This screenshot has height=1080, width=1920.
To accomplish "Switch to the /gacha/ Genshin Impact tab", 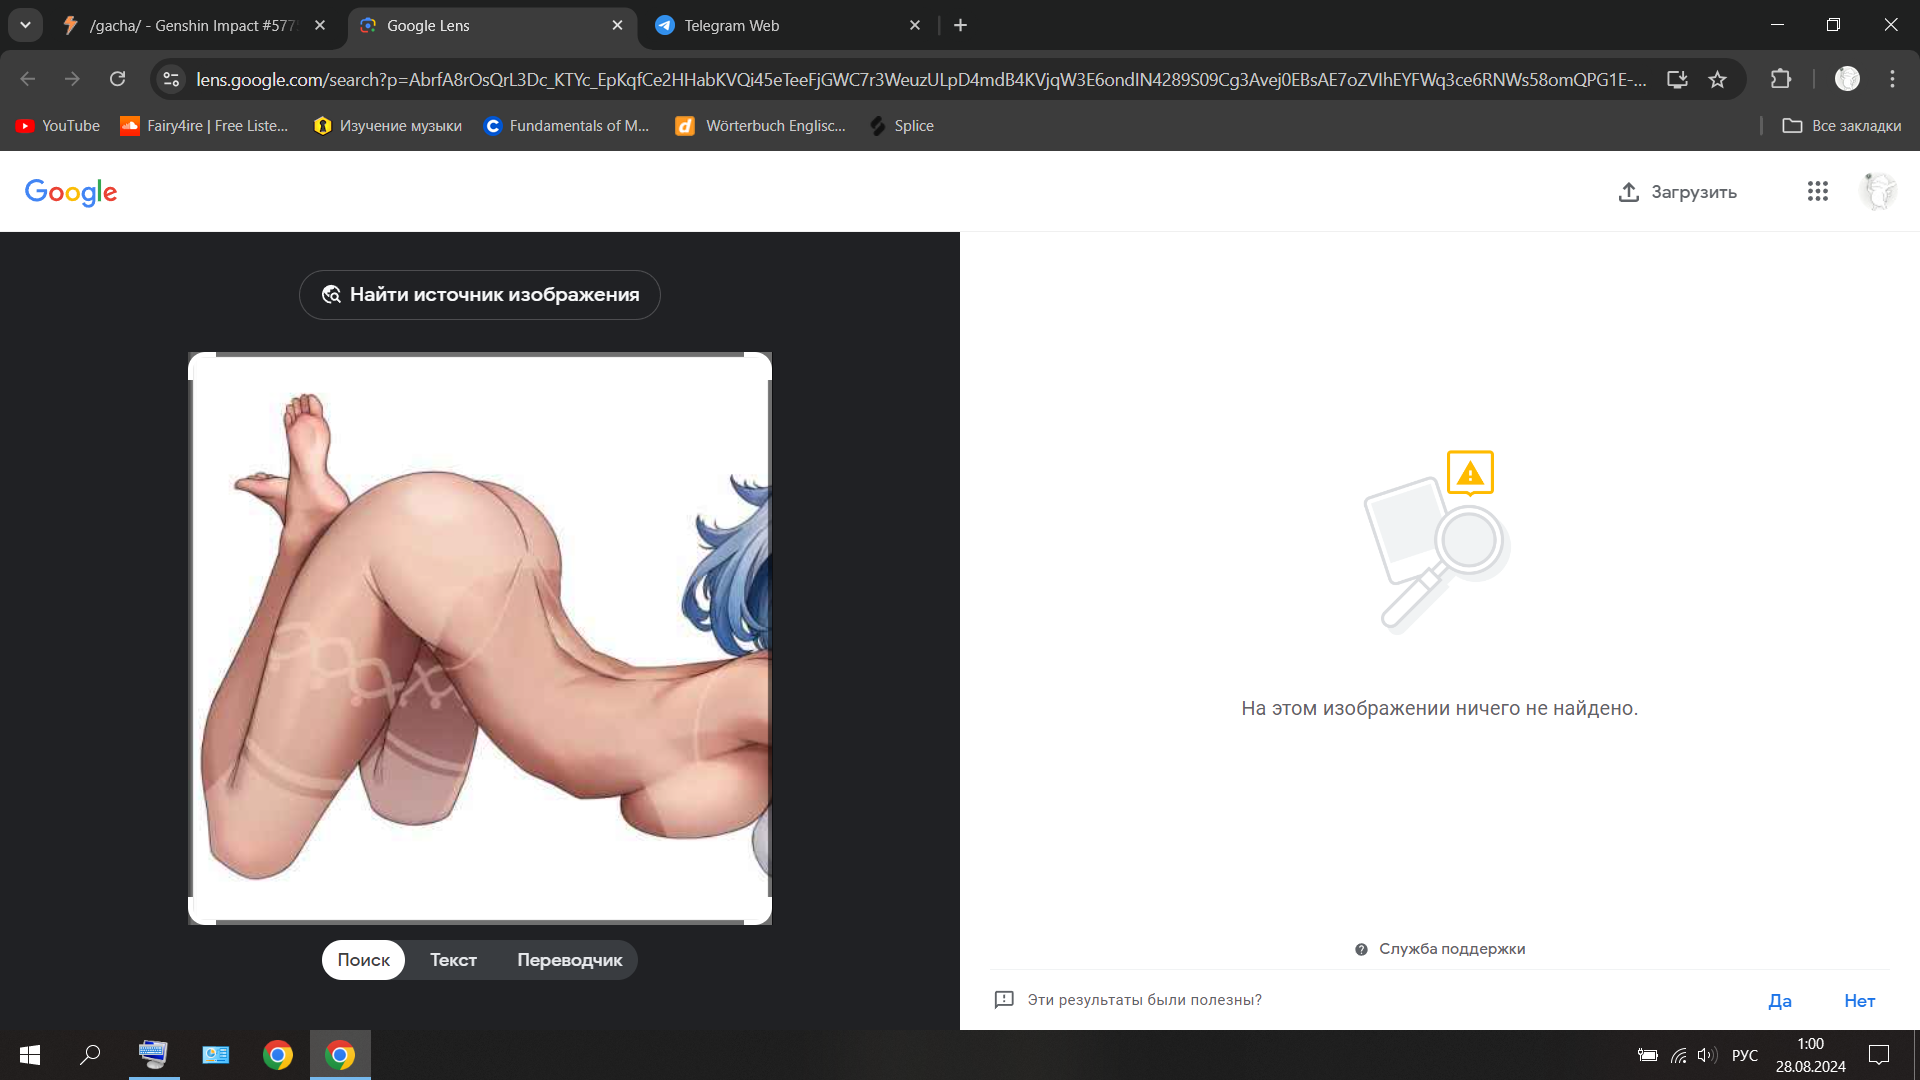I will pos(190,26).
